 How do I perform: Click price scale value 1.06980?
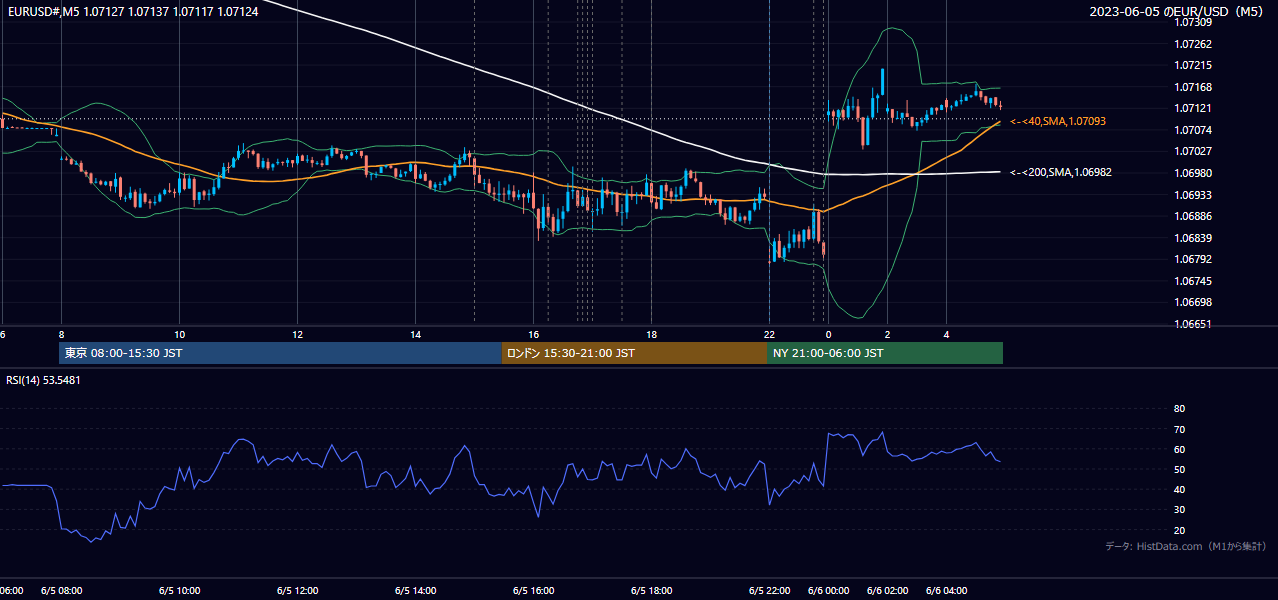(1192, 173)
